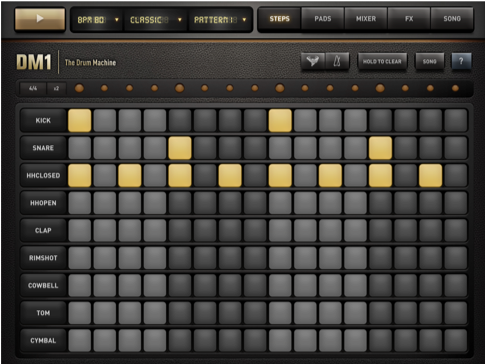Disable HHClosed step 15

click(430, 175)
